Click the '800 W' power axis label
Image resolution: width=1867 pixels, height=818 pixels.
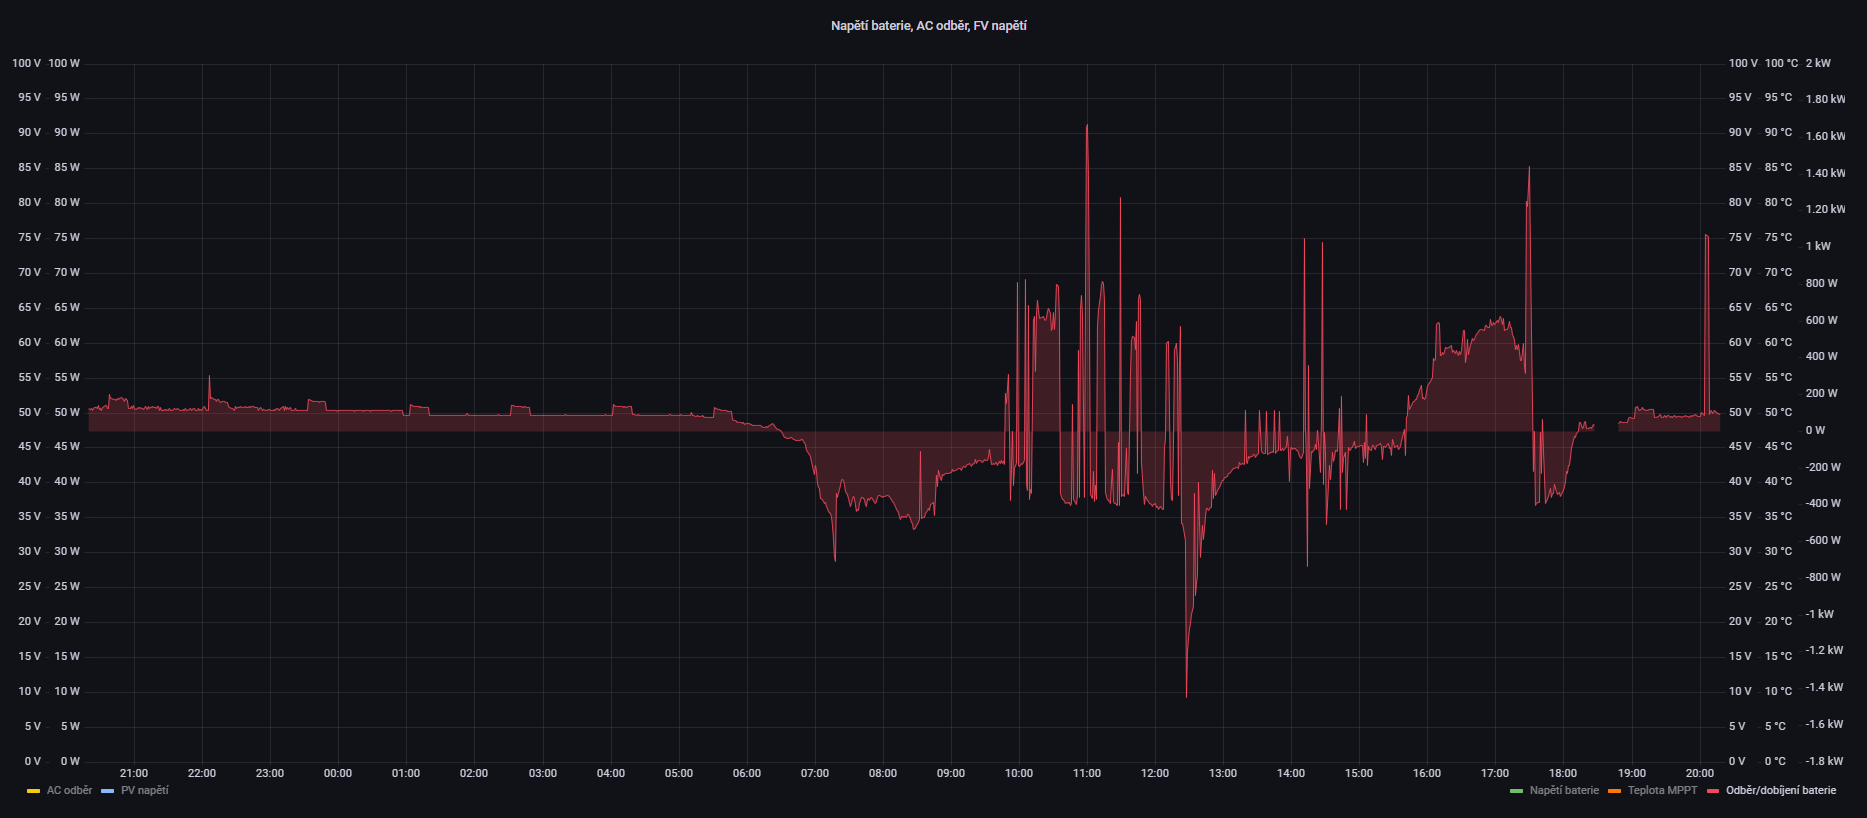pos(1821,283)
